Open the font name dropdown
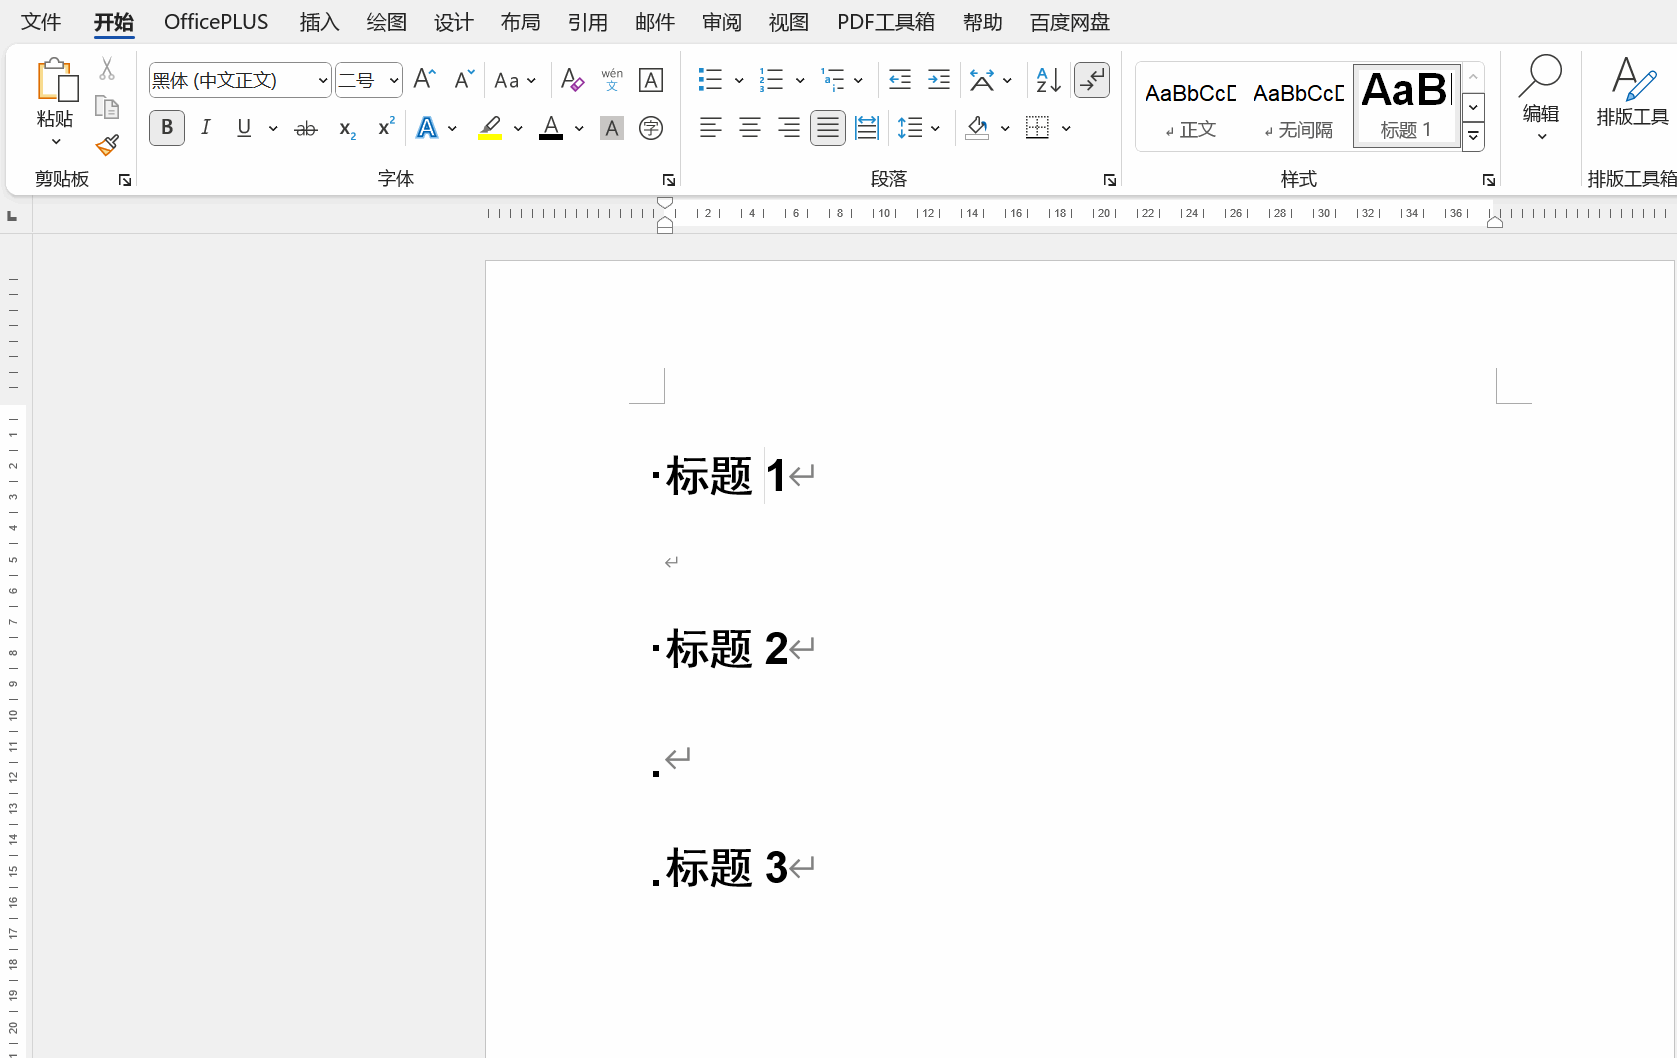This screenshot has height=1058, width=1677. [x=322, y=80]
